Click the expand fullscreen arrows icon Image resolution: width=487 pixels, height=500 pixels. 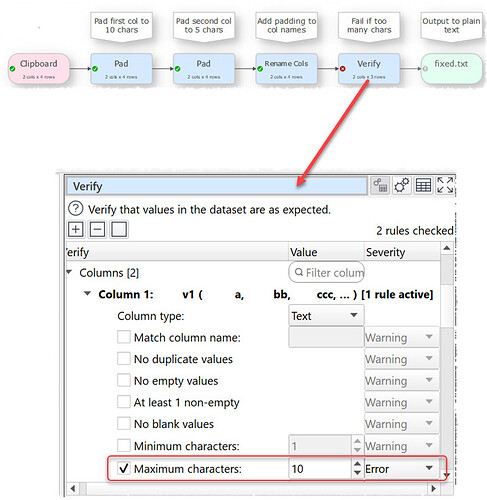(x=445, y=185)
